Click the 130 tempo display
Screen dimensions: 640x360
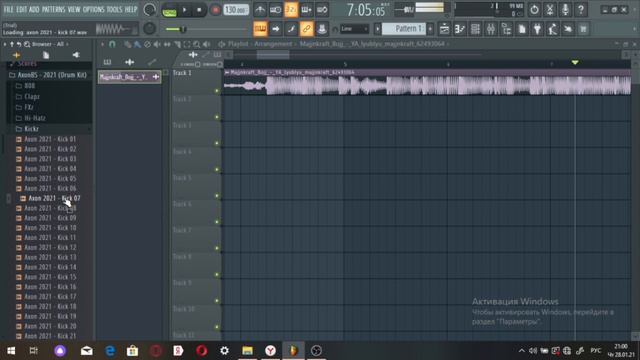[236, 10]
